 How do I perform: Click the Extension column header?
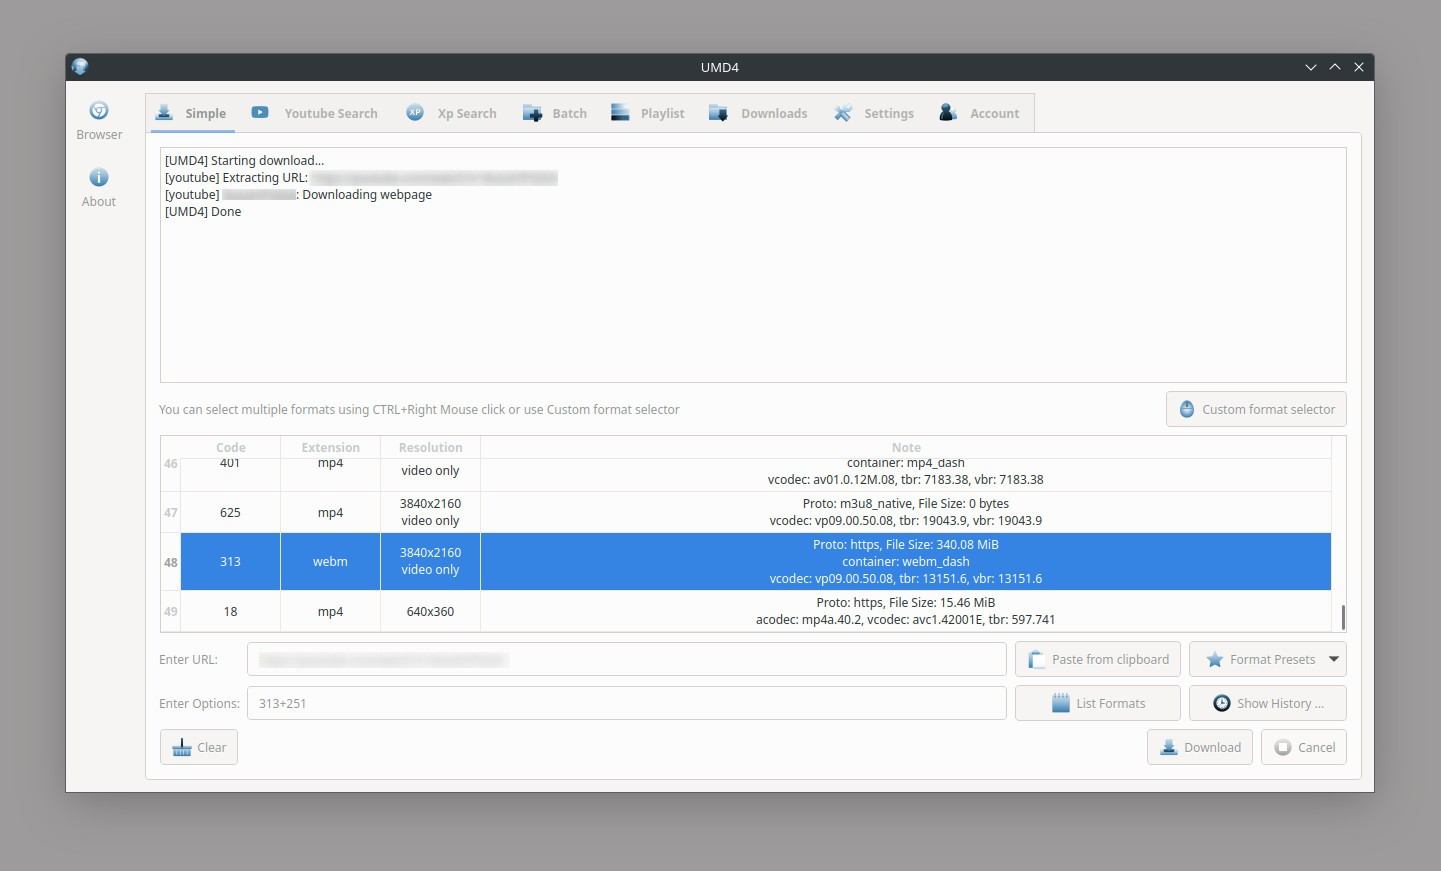[331, 447]
